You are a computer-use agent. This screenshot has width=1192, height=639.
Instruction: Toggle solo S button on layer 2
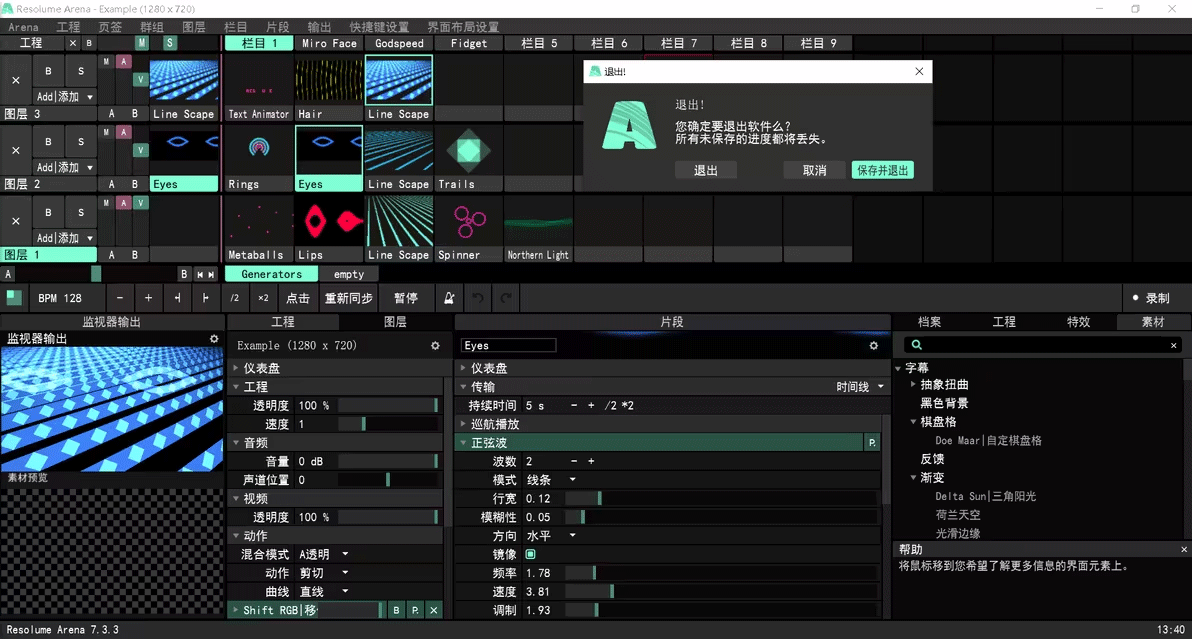(80, 142)
